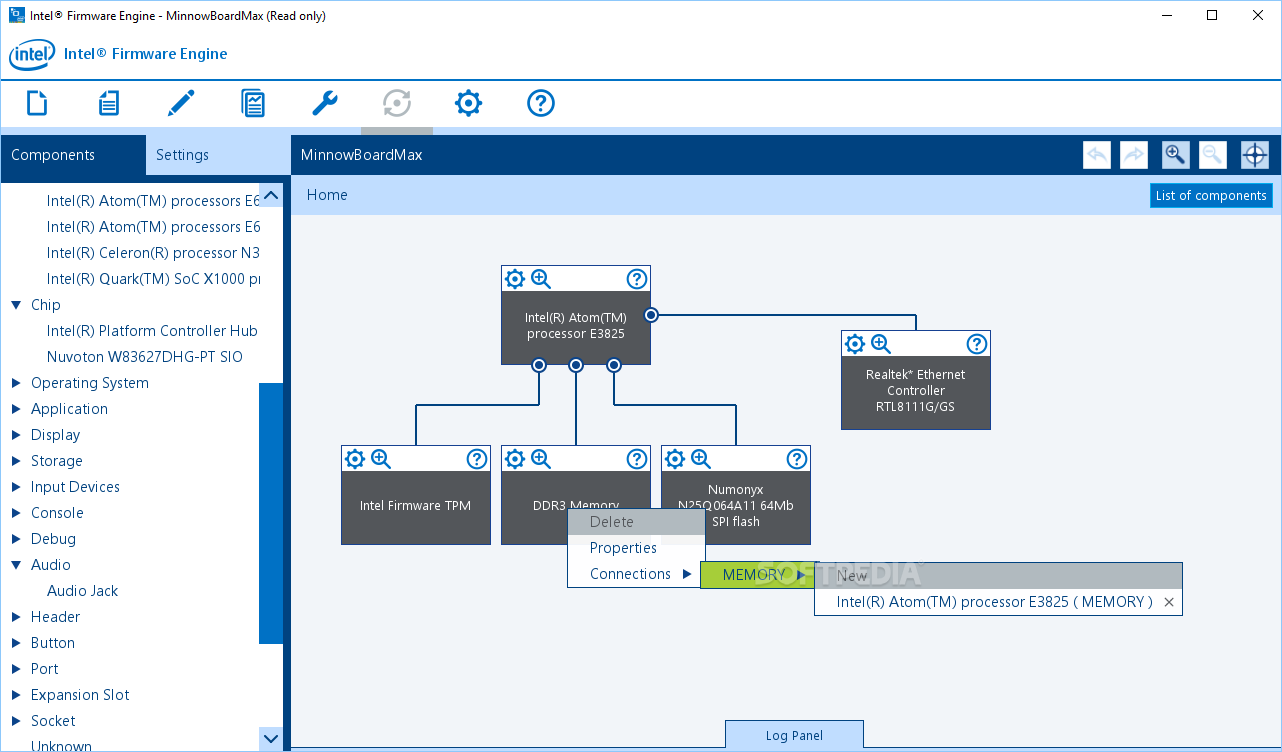Switch to the Components tab
The height and width of the screenshot is (752, 1282).
pos(73,155)
